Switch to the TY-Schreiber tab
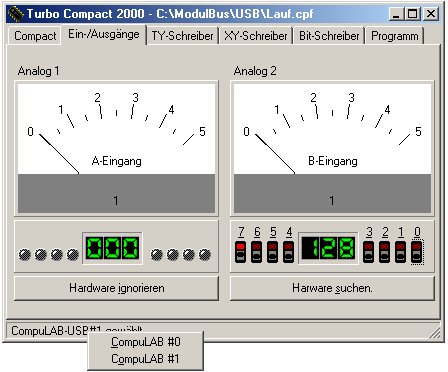 click(182, 36)
